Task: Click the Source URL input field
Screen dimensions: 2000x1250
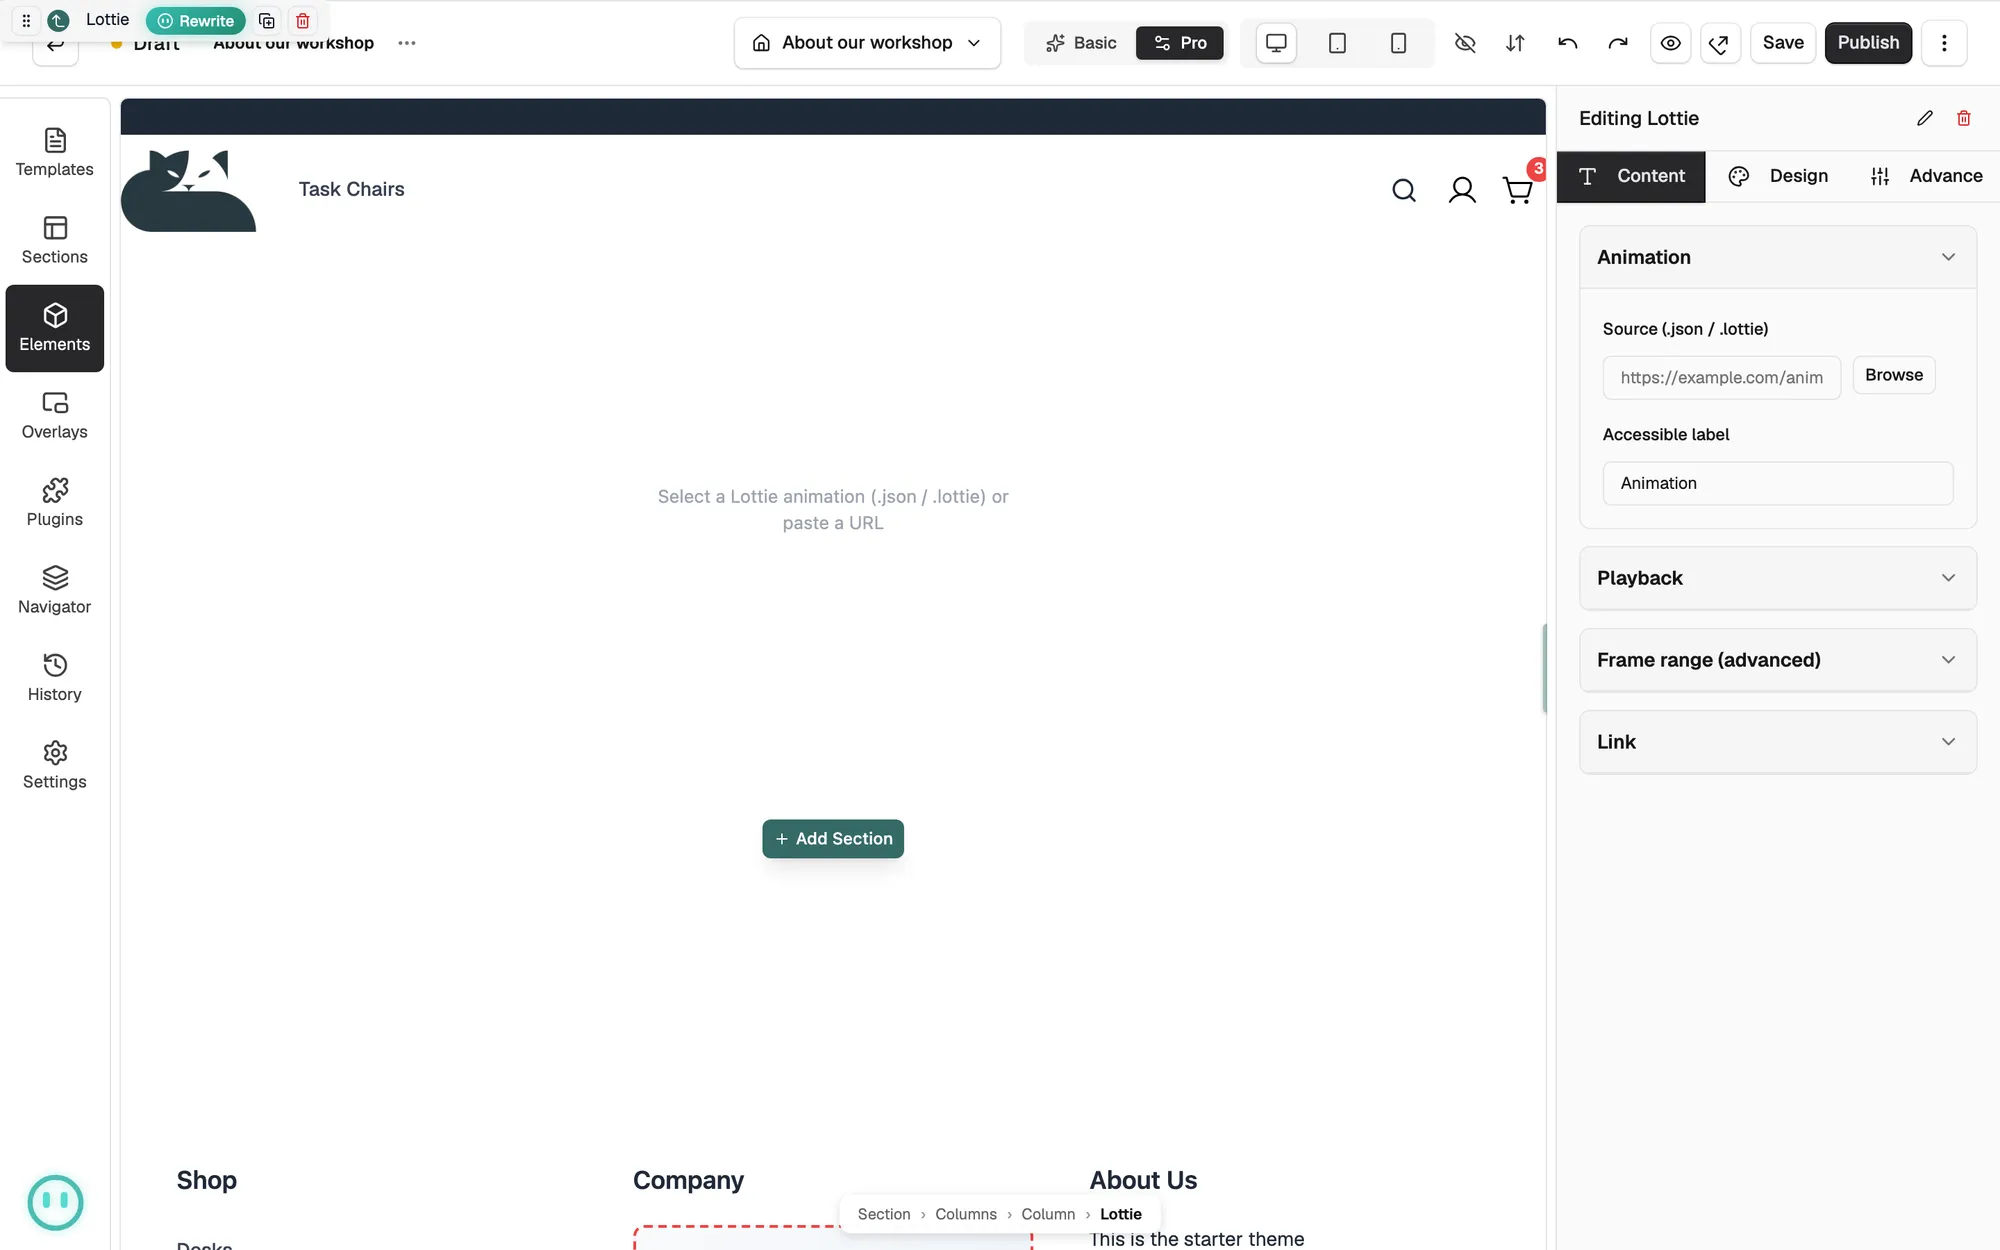Action: pyautogui.click(x=1721, y=378)
